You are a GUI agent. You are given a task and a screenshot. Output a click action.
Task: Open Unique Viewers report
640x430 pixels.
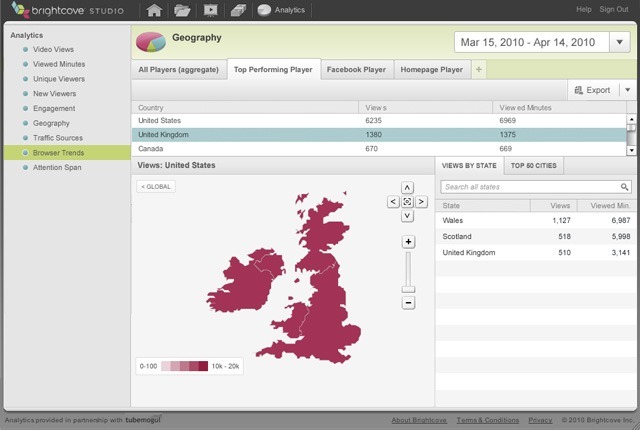(59, 79)
